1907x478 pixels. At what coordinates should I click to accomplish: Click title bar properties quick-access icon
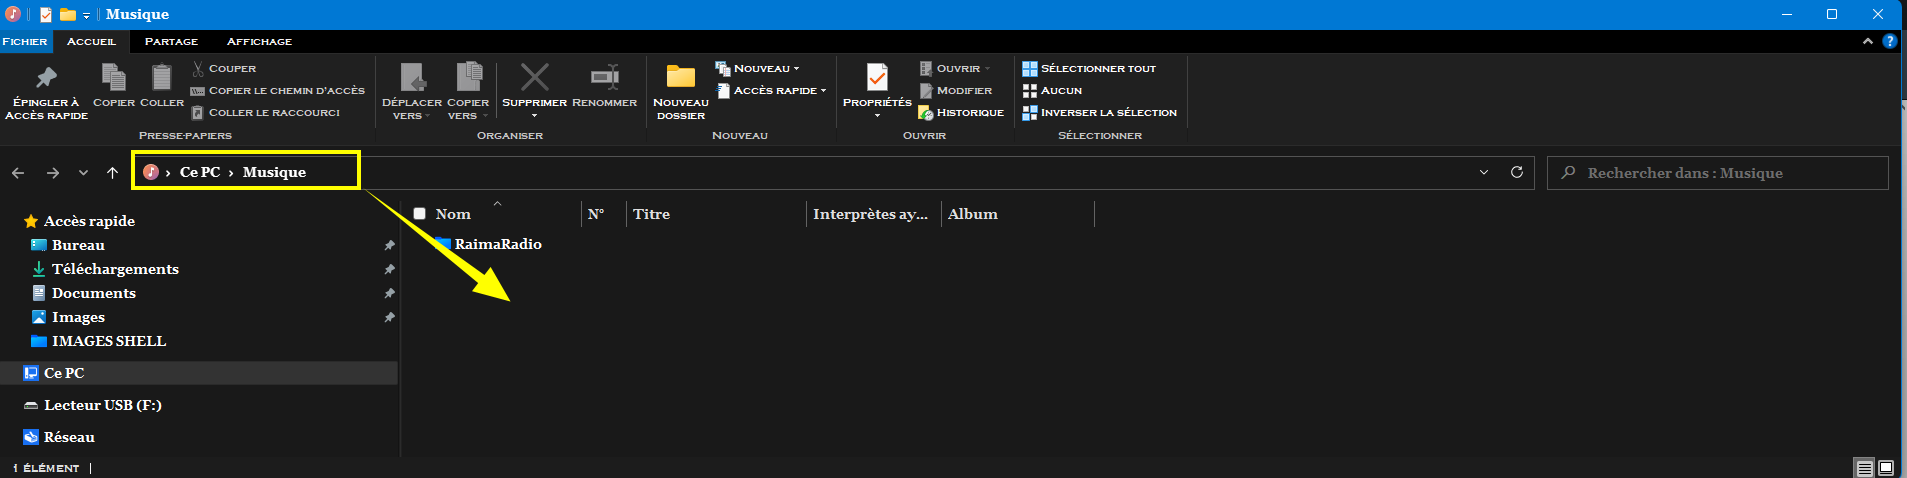tap(46, 14)
